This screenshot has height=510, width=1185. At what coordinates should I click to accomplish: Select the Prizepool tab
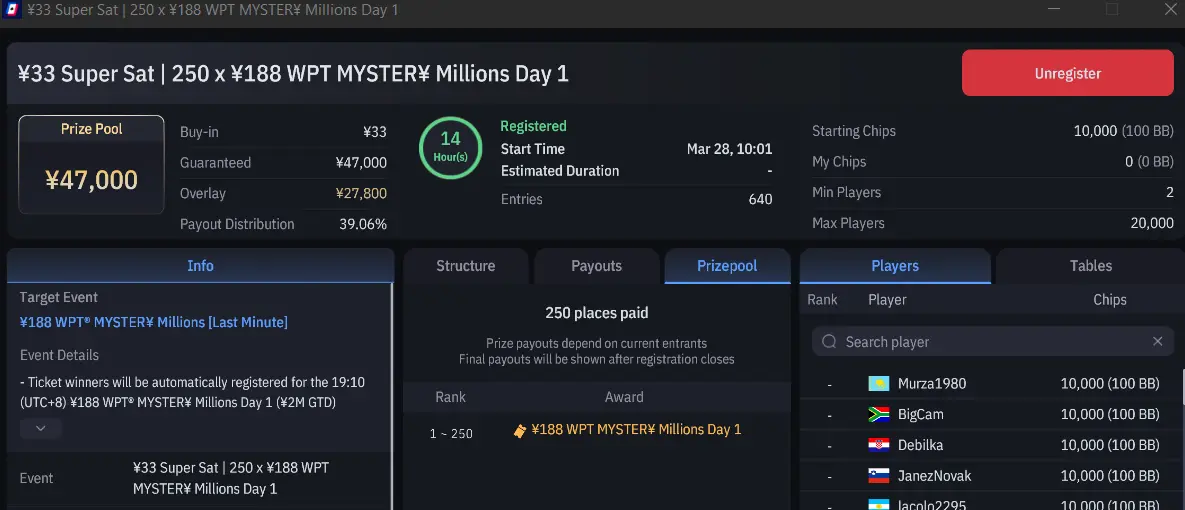727,266
